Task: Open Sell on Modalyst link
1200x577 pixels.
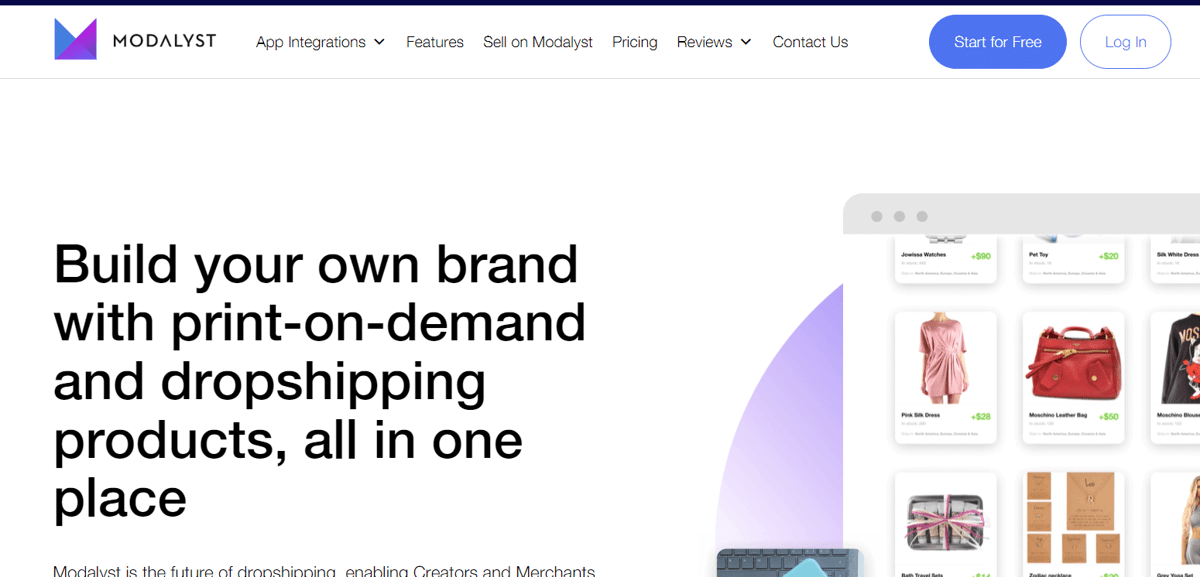Action: (x=538, y=42)
